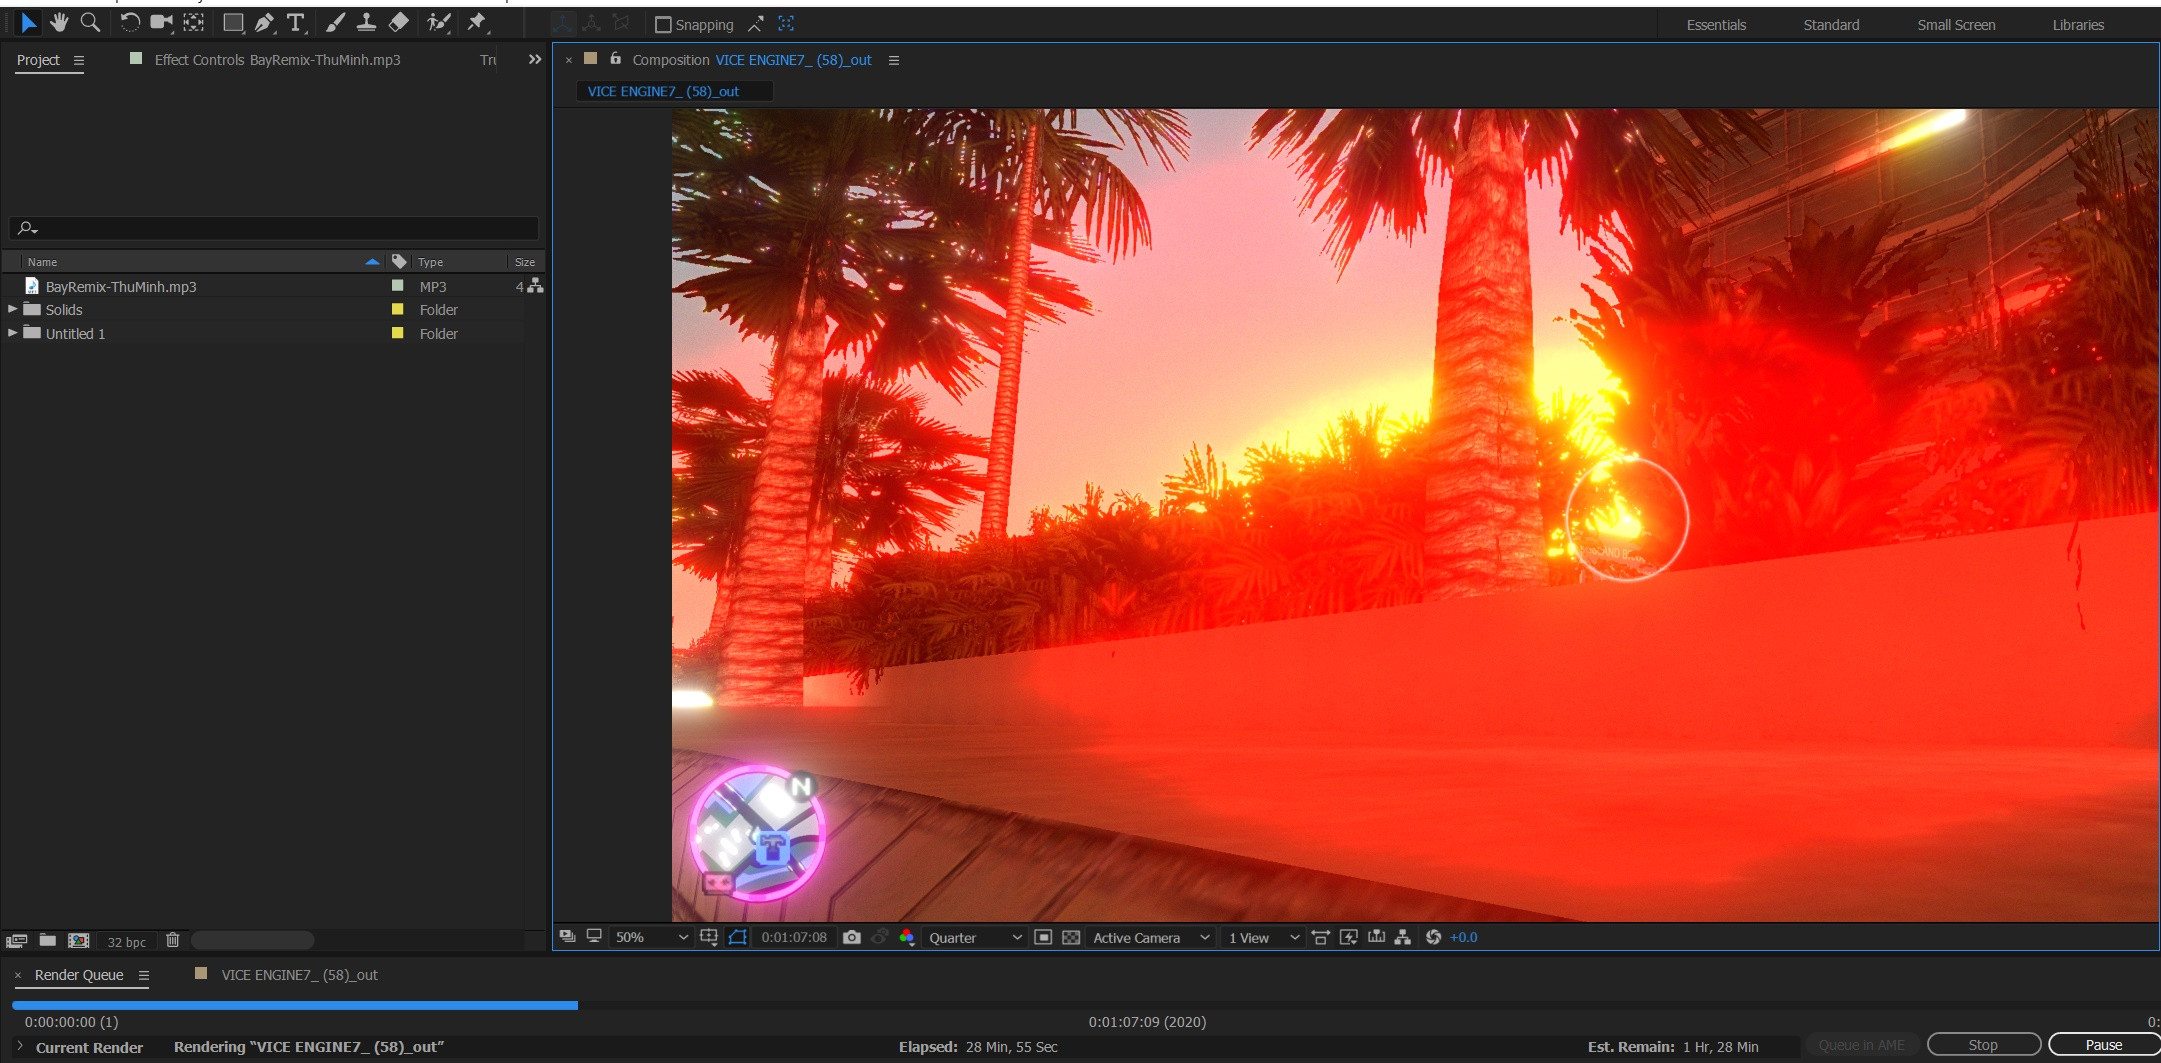This screenshot has width=2161, height=1063.
Task: Enable the Snapping checkbox
Action: click(662, 25)
